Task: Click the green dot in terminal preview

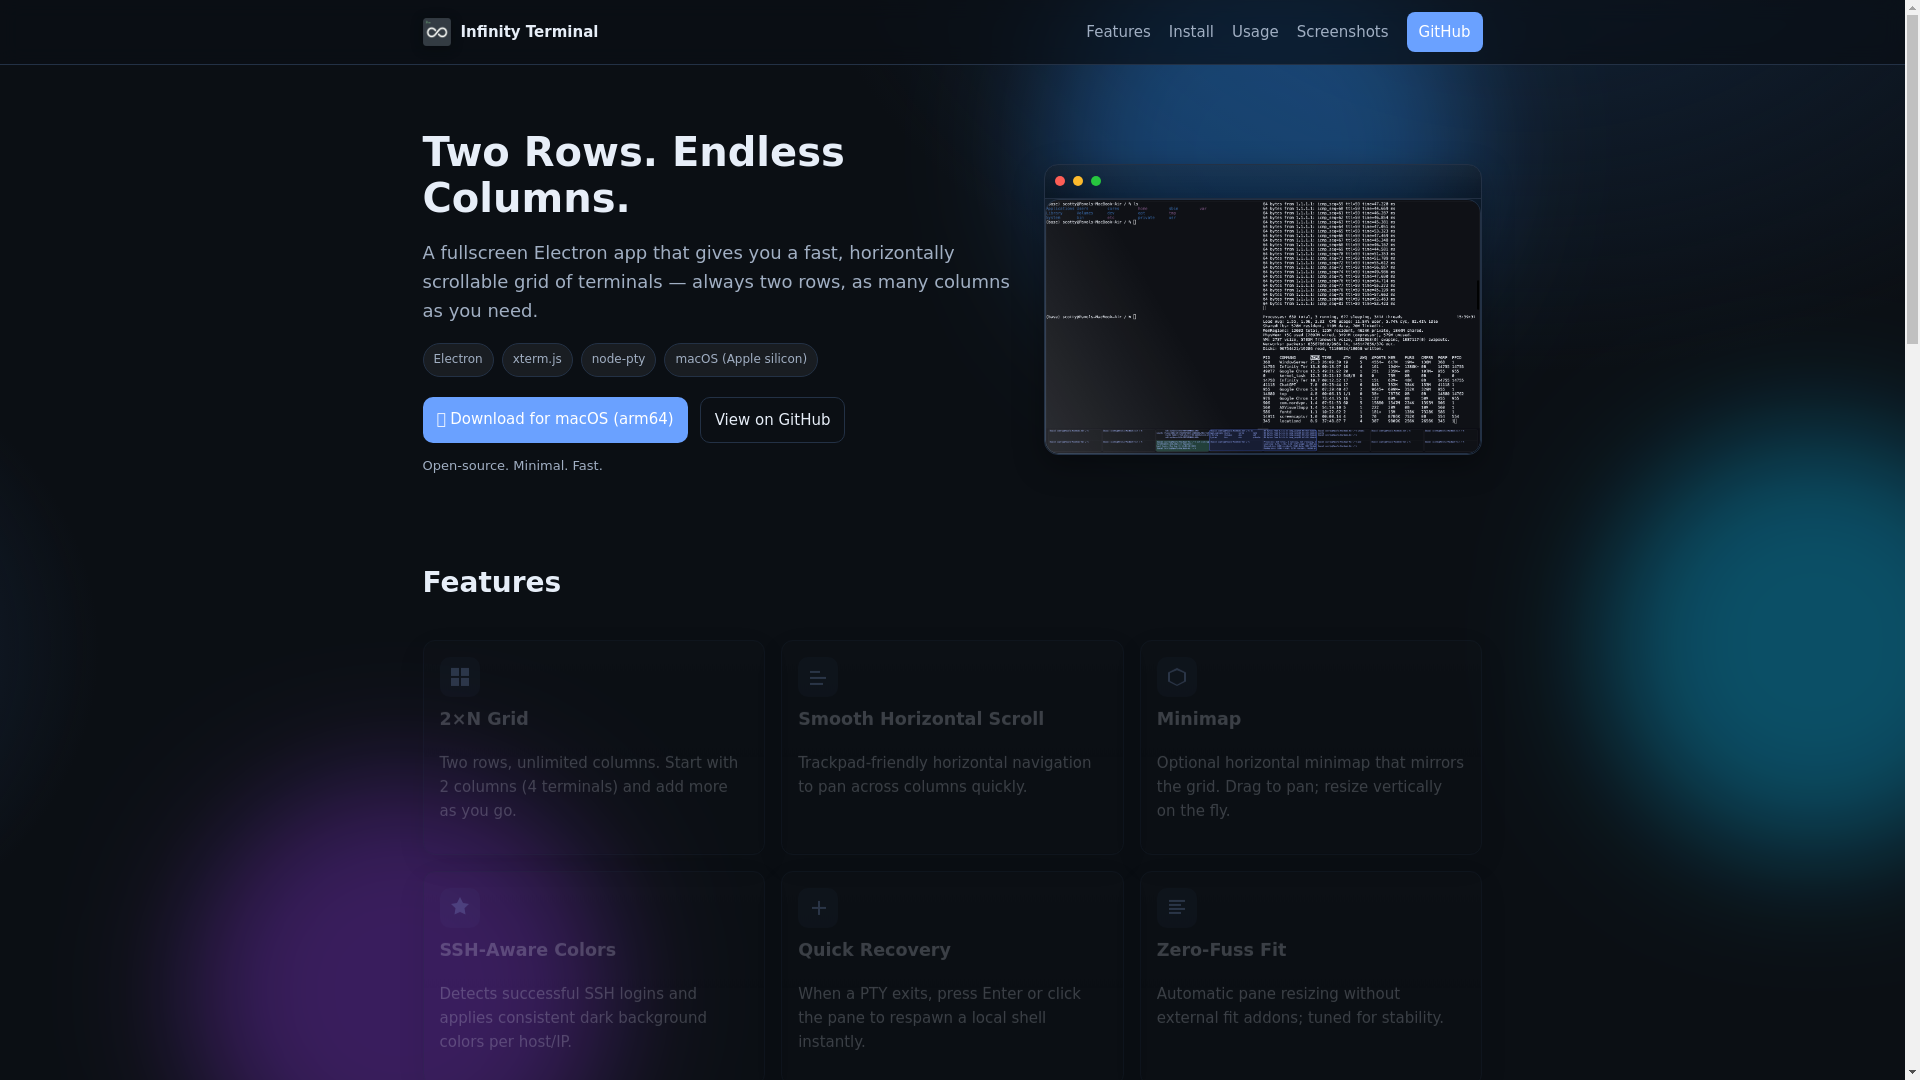Action: [1096, 181]
